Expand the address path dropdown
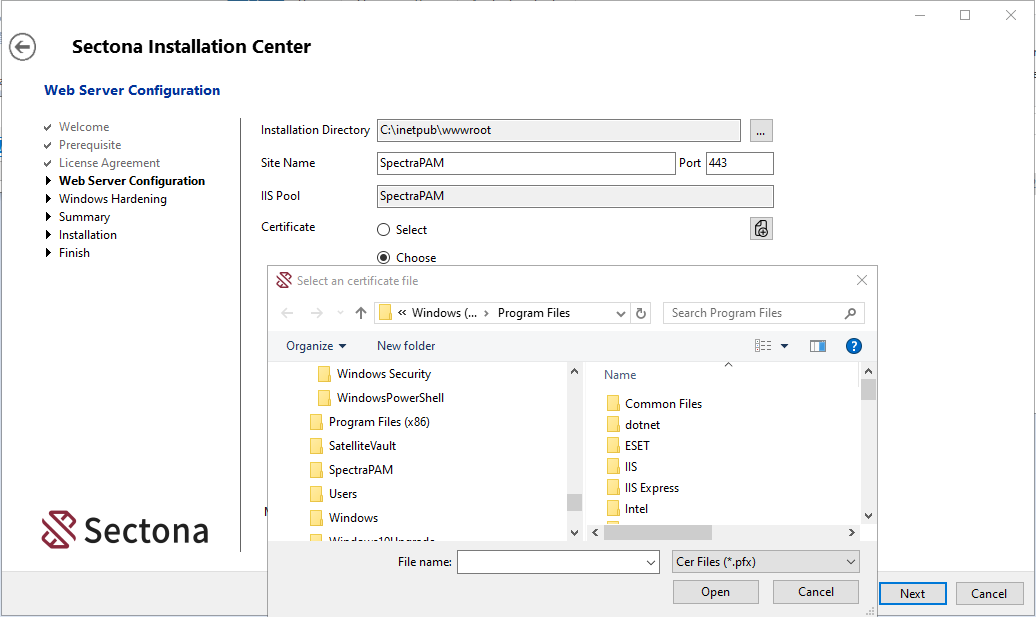The image size is (1036, 617). pyautogui.click(x=621, y=313)
